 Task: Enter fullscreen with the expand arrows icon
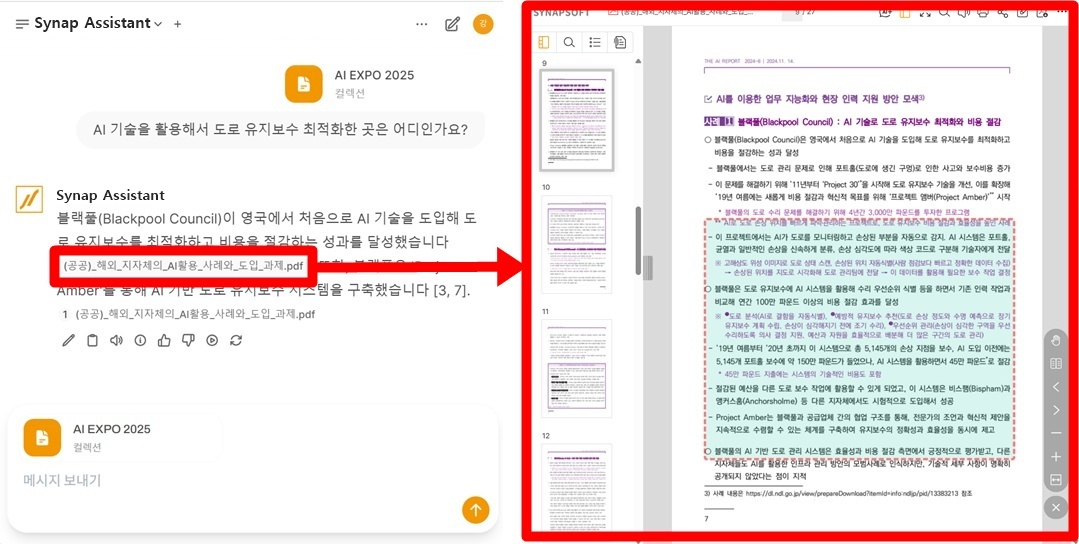926,12
